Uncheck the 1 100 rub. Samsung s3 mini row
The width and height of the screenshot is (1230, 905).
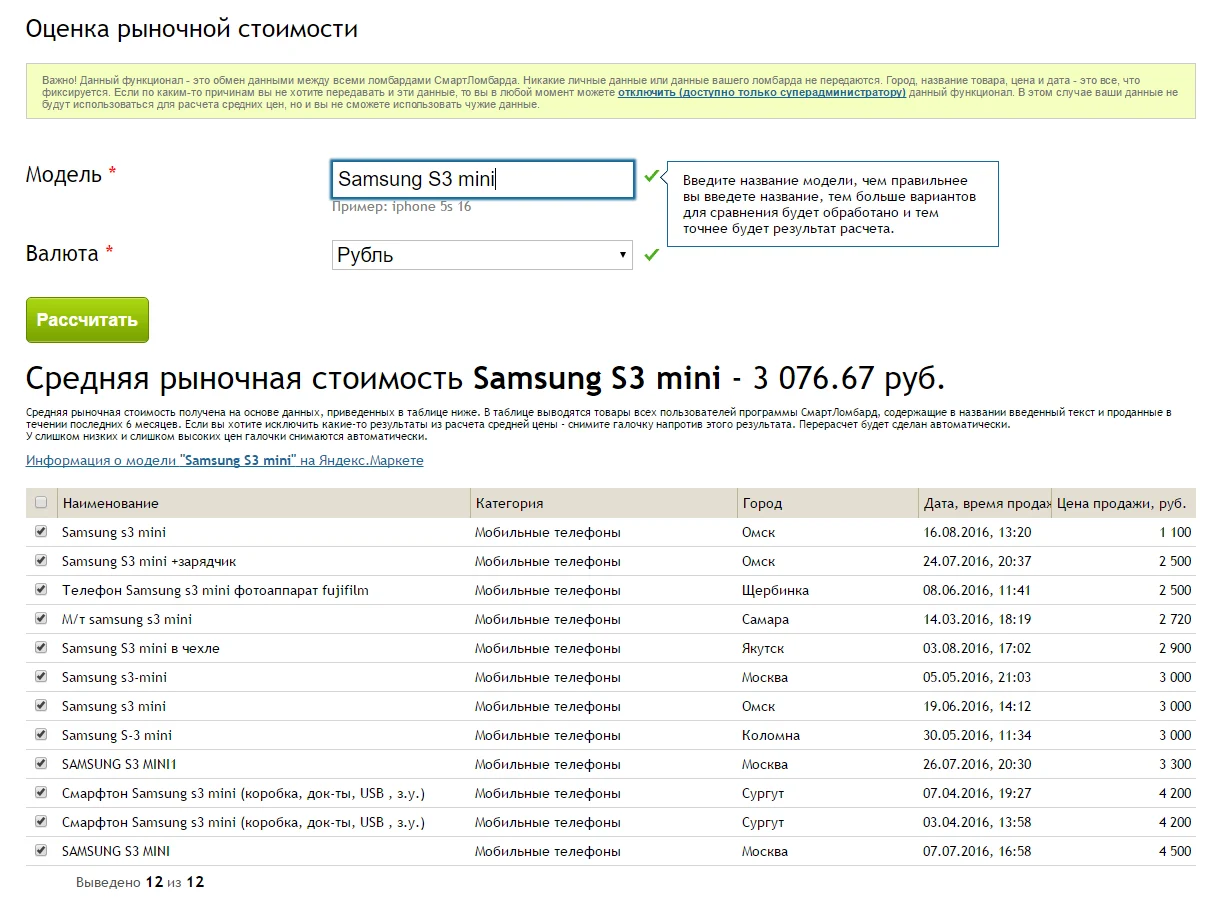[x=41, y=532]
